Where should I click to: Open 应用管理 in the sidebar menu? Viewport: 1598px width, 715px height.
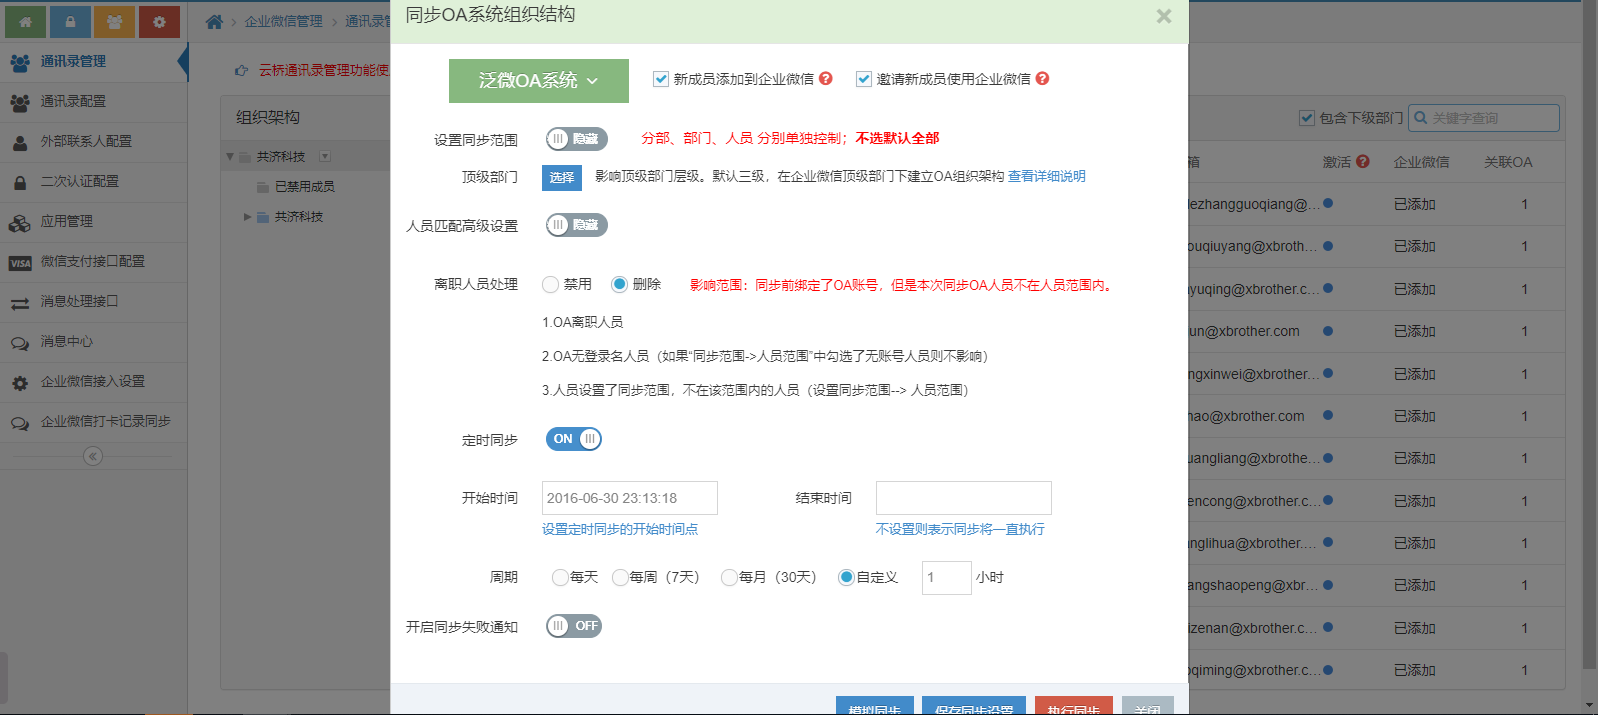(x=67, y=221)
